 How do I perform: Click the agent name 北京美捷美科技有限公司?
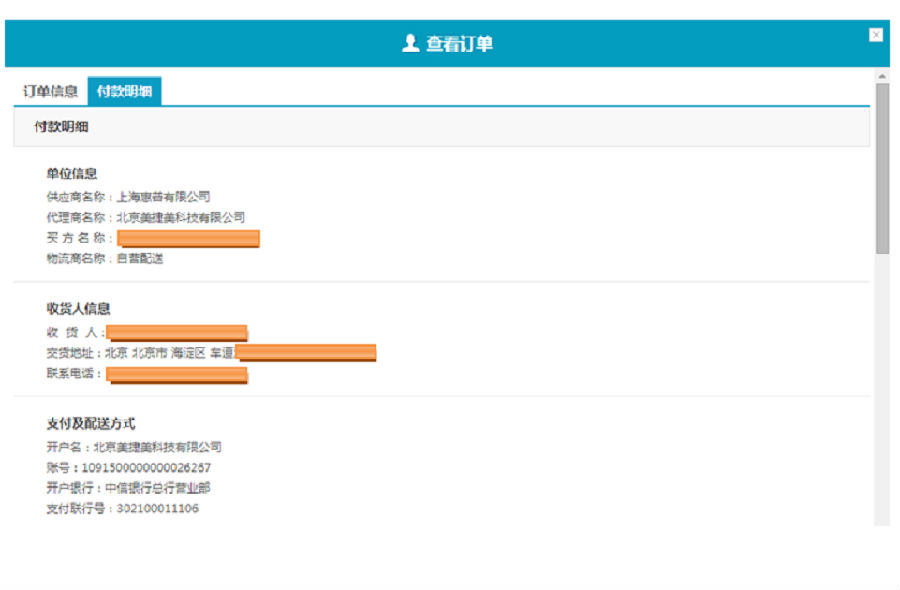coord(180,217)
